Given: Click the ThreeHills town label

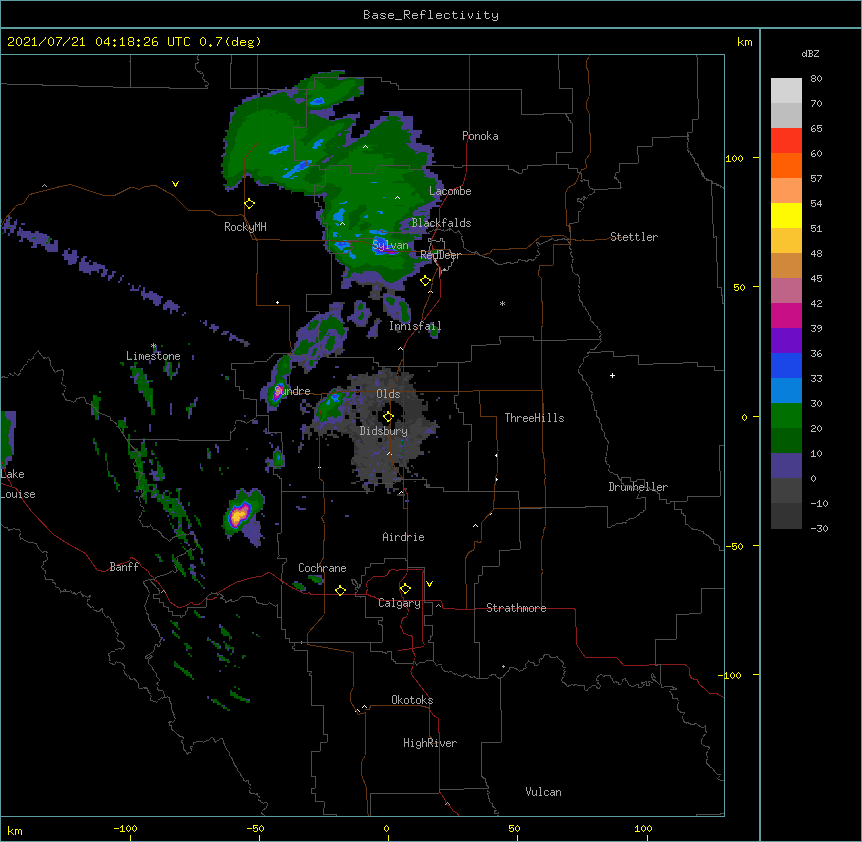Looking at the screenshot, I should click(534, 418).
